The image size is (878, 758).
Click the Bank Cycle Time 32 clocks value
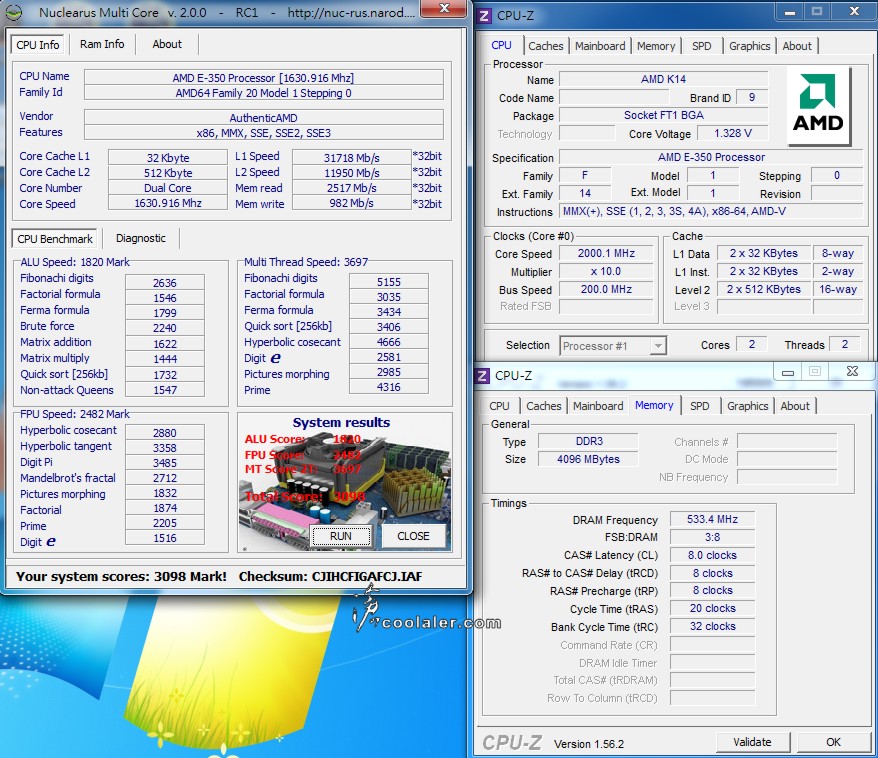712,626
